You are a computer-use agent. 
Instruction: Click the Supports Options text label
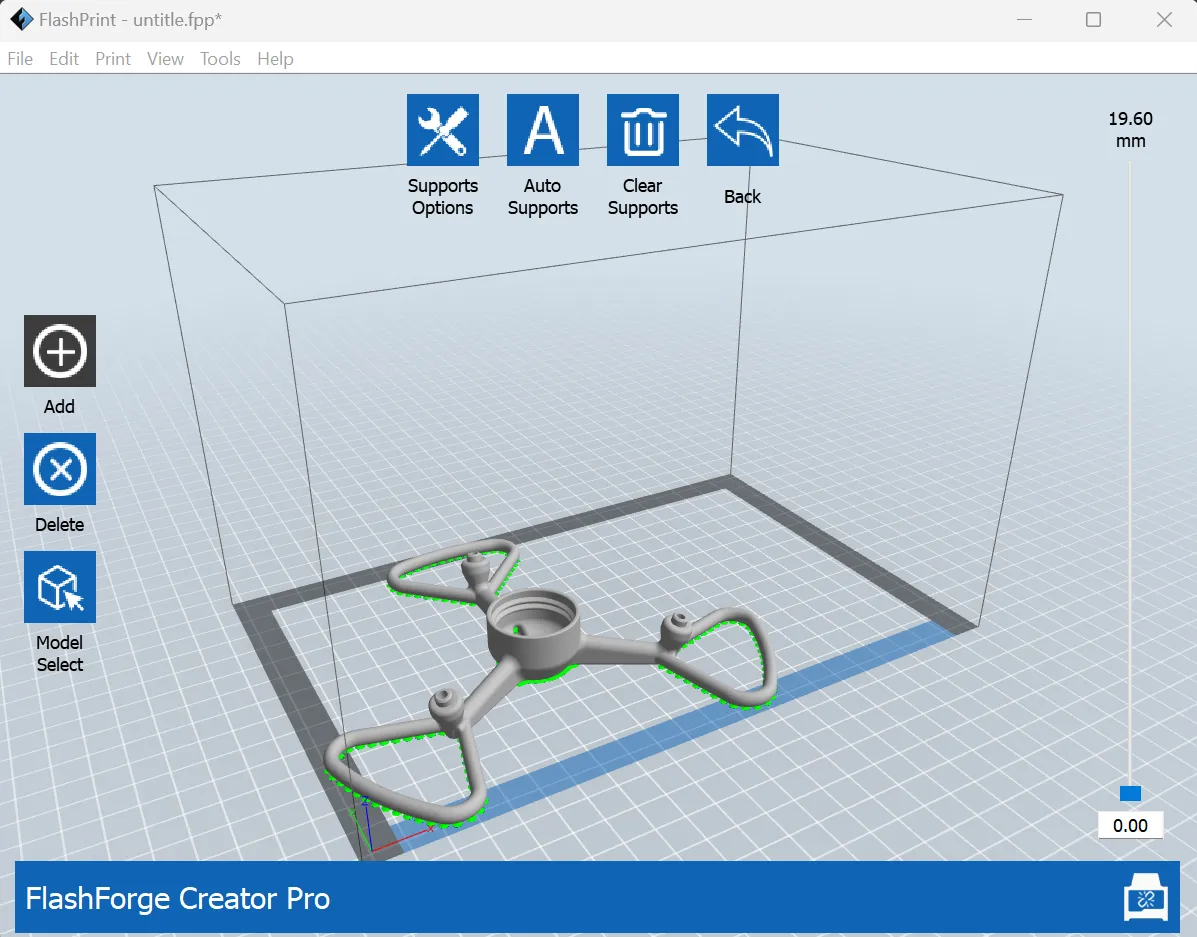[x=443, y=197]
